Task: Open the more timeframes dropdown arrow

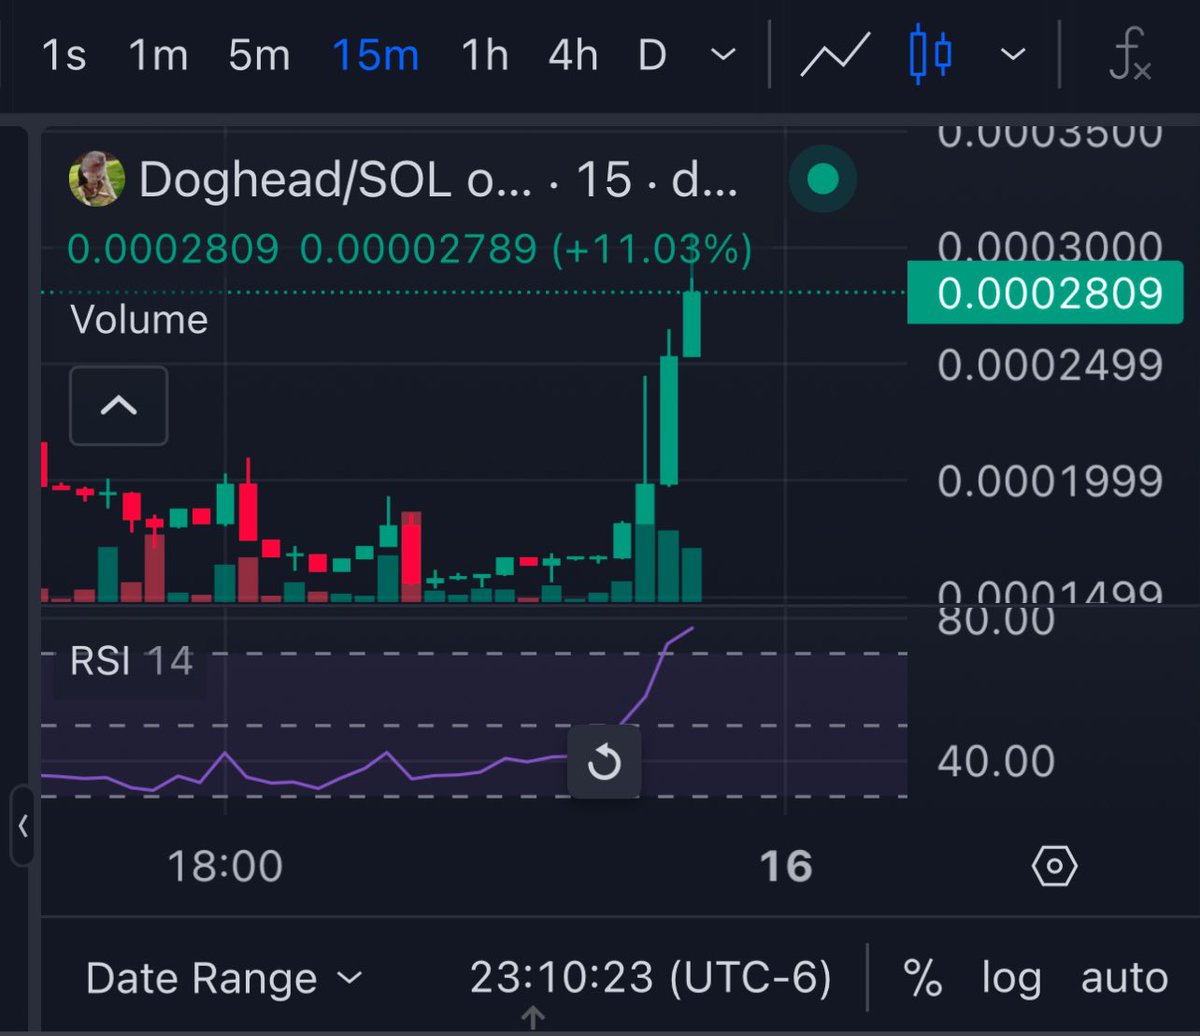Action: tap(723, 54)
